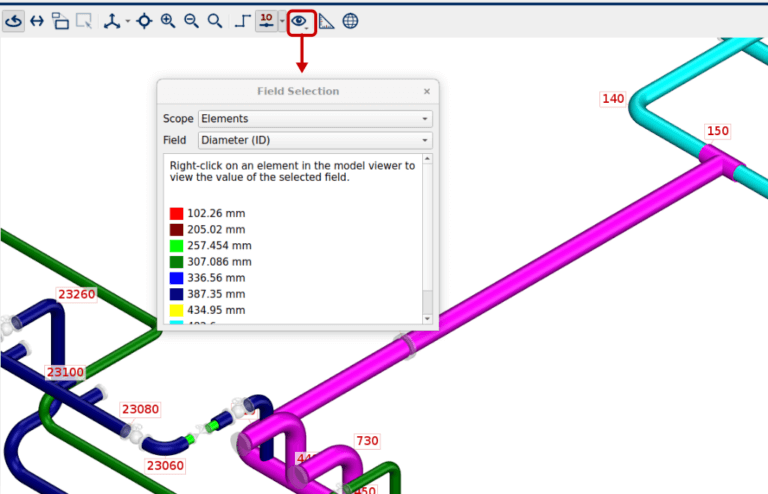This screenshot has height=494, width=768.
Task: Close the Field Selection dialog
Action: click(x=427, y=91)
